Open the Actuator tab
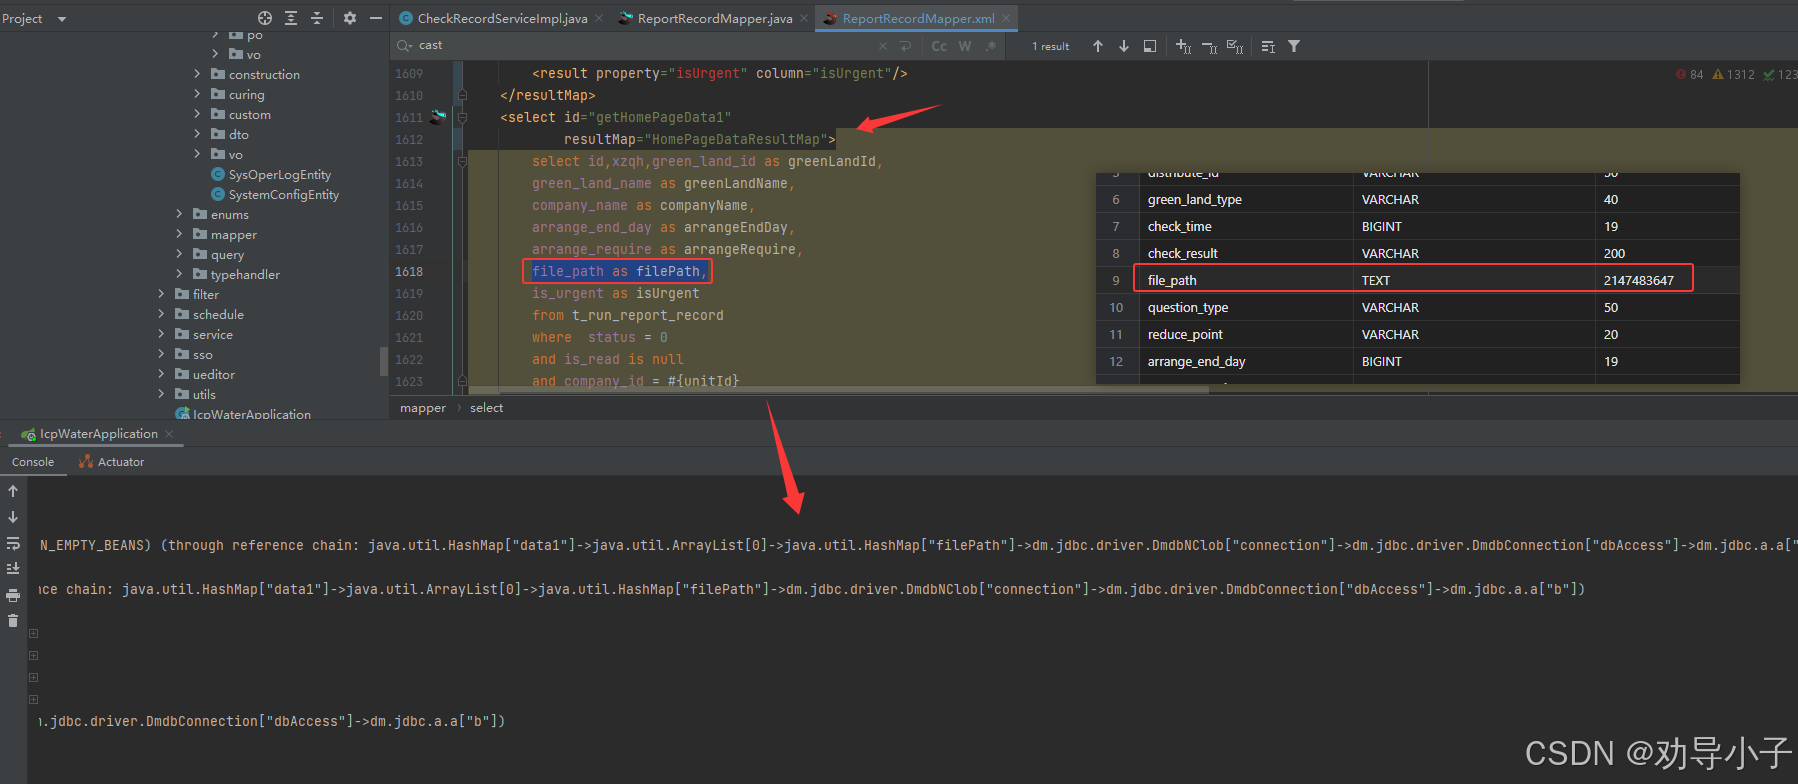The height and width of the screenshot is (784, 1798). [x=112, y=462]
